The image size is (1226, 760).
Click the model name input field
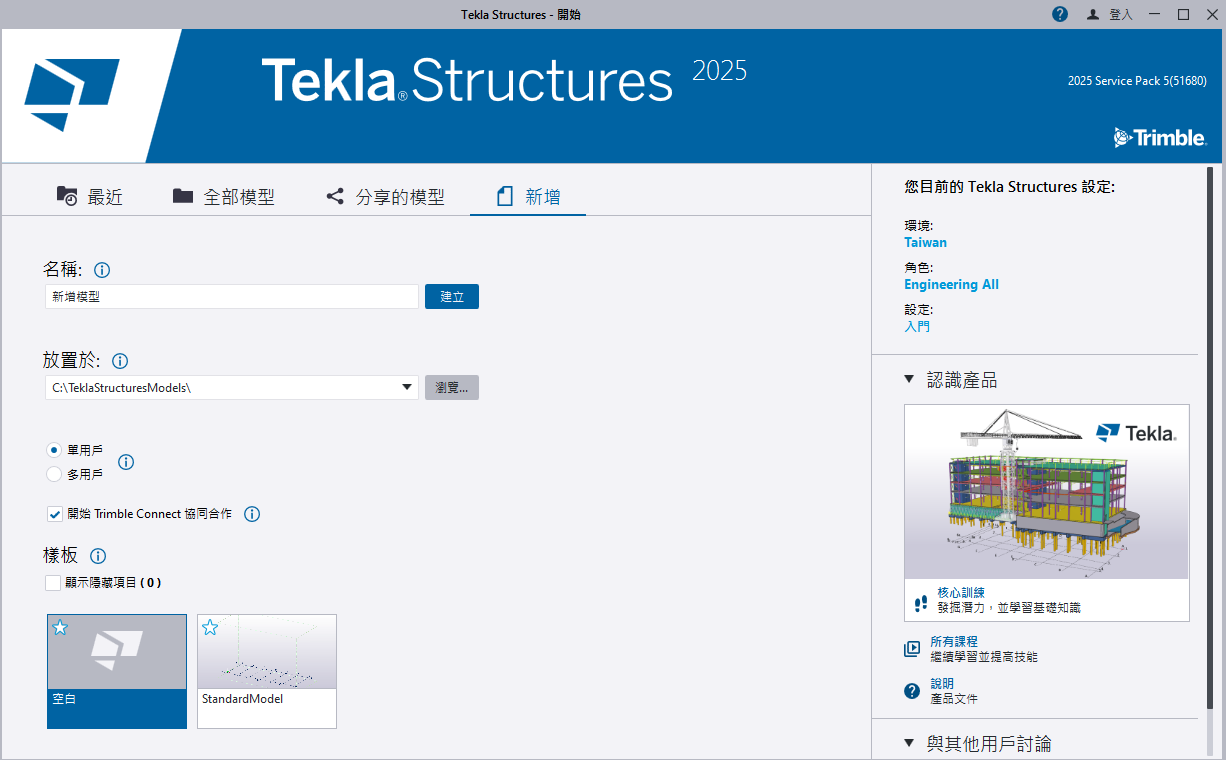click(x=232, y=297)
